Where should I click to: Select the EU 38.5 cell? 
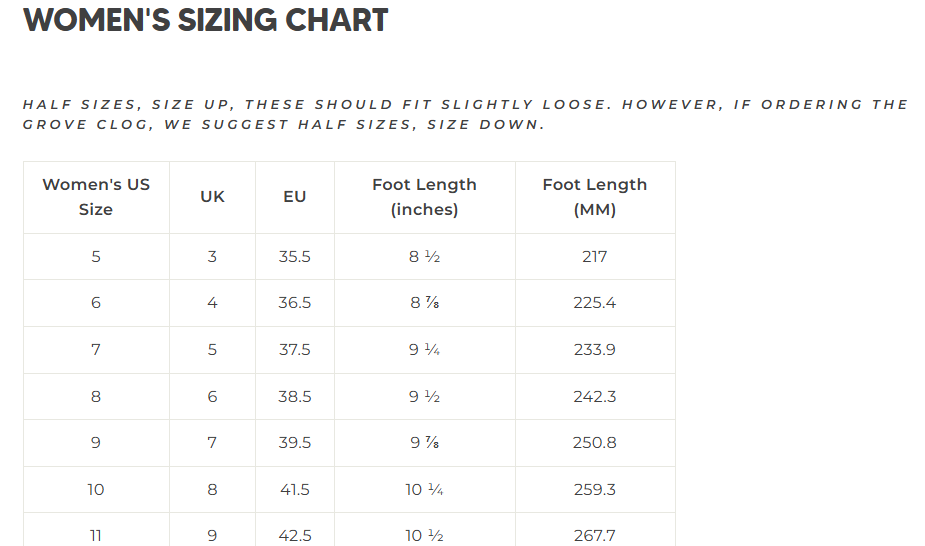point(294,397)
